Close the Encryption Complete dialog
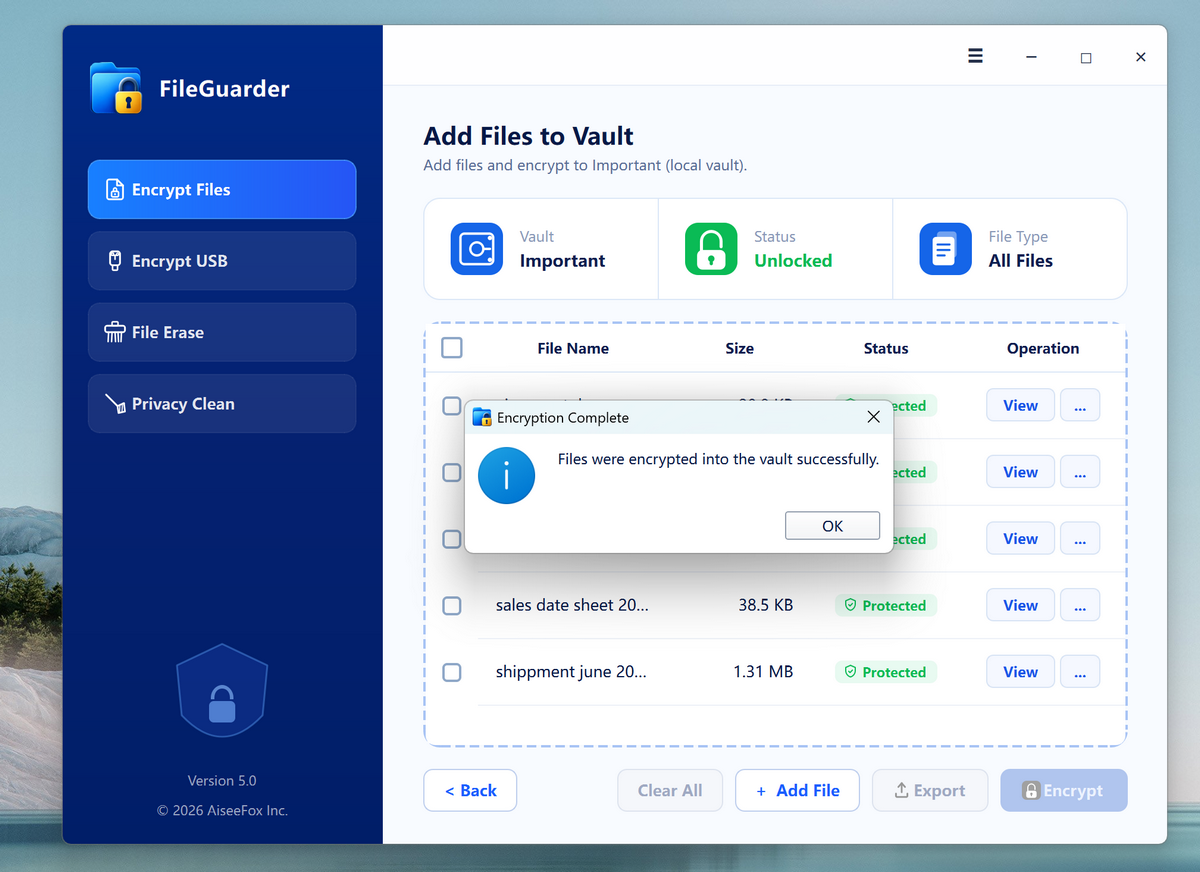This screenshot has width=1200, height=872. (x=873, y=417)
